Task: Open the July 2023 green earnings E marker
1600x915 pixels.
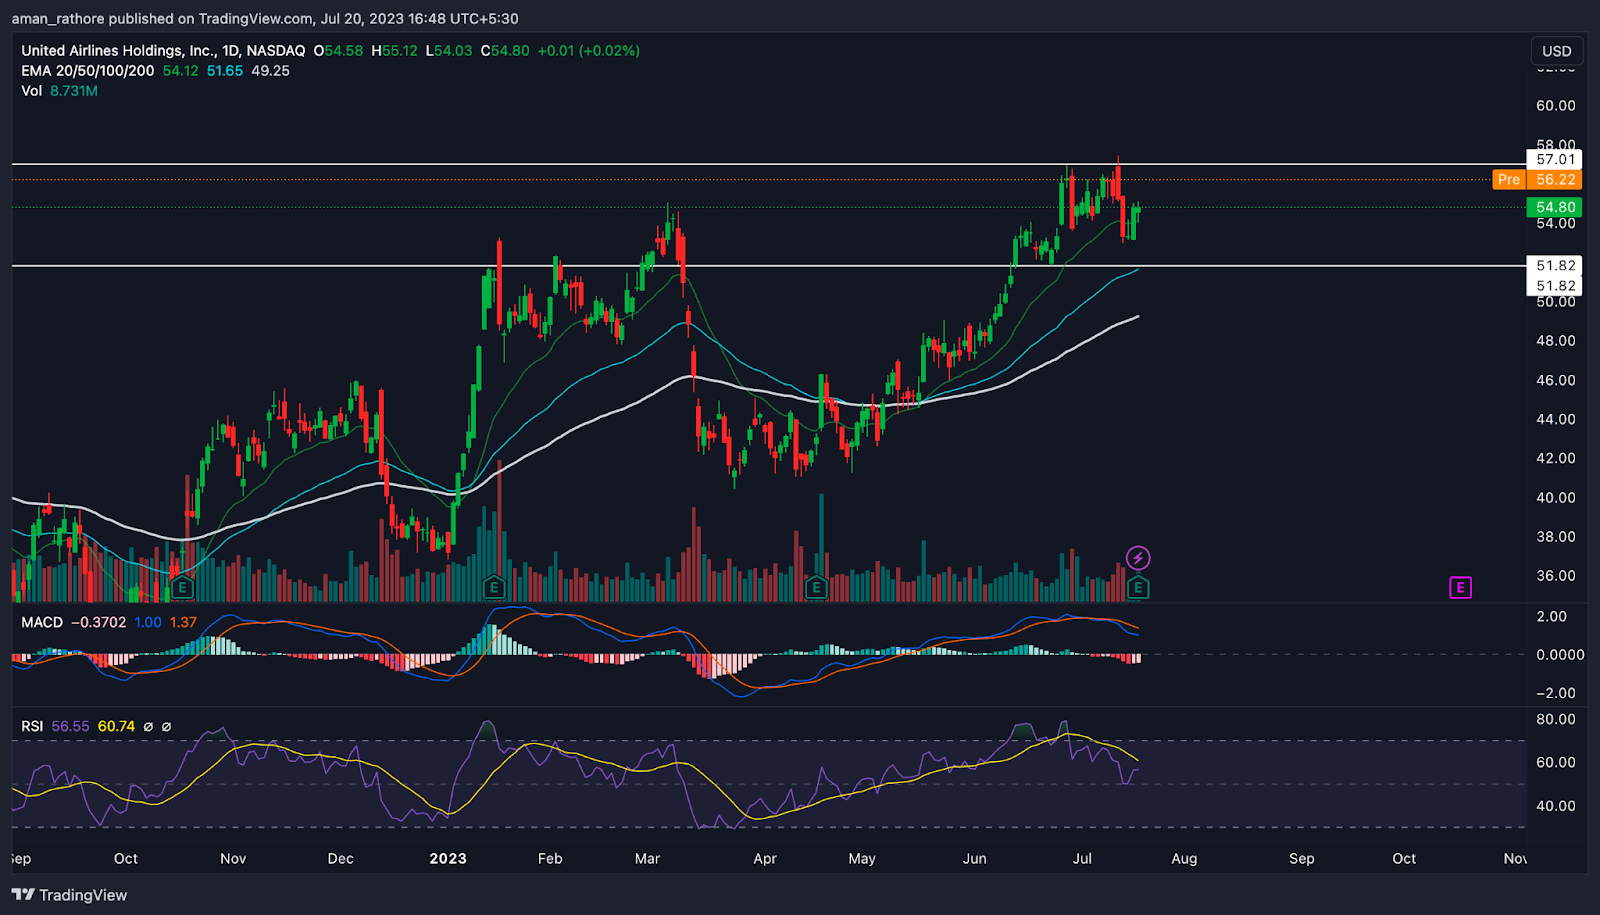Action: pos(1138,588)
